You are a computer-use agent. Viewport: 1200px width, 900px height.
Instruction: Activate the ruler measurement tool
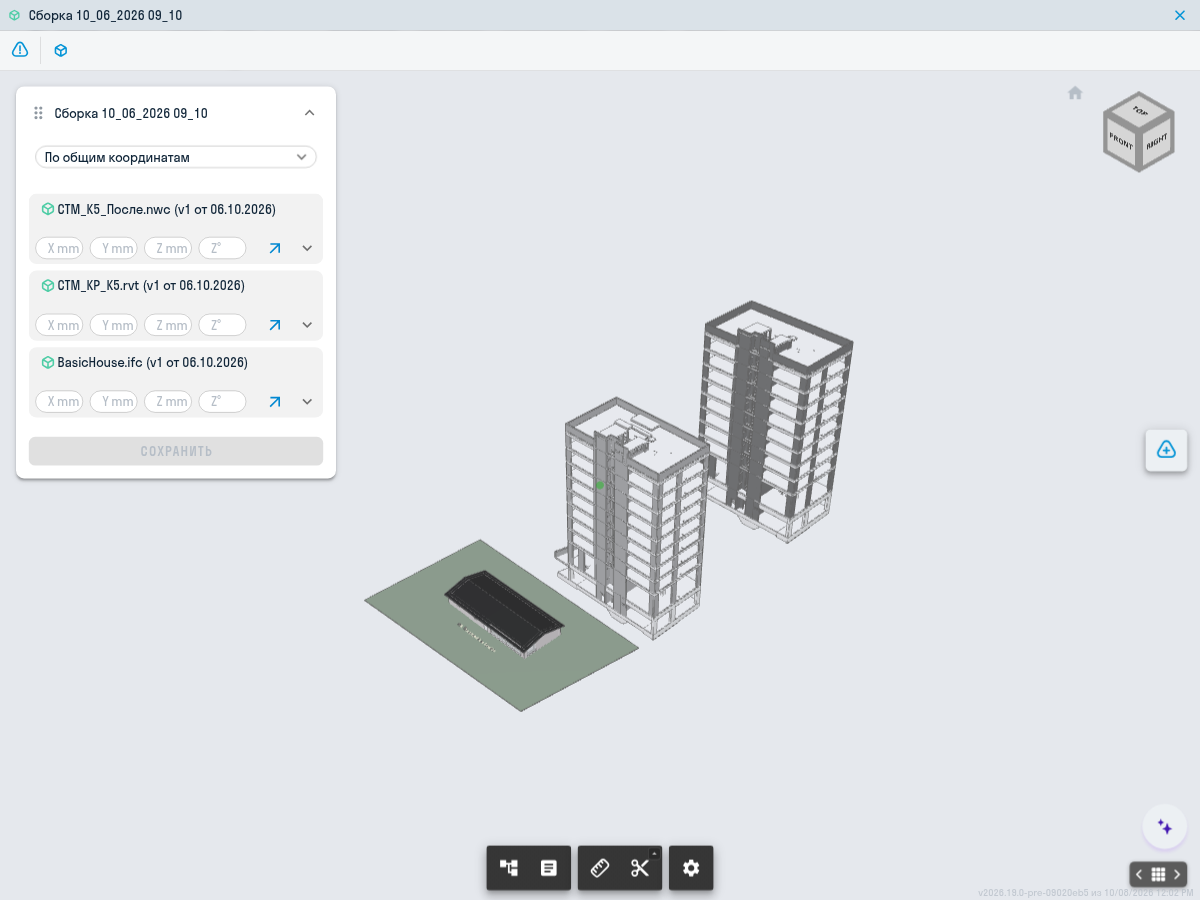(x=600, y=868)
